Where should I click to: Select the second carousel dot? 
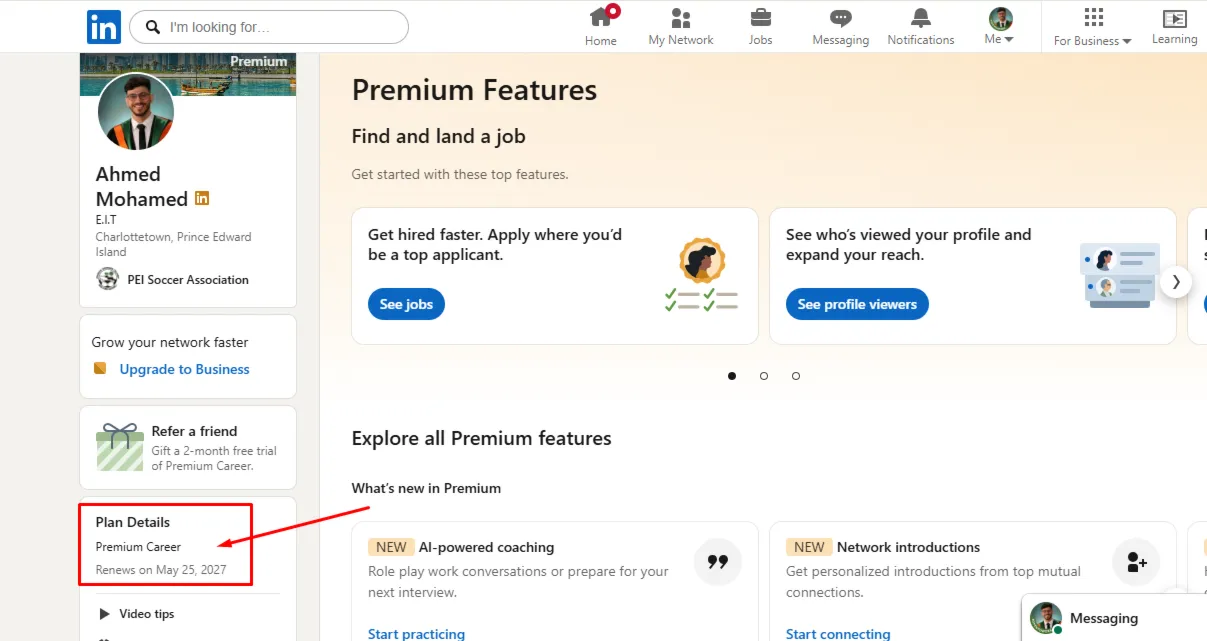click(764, 376)
